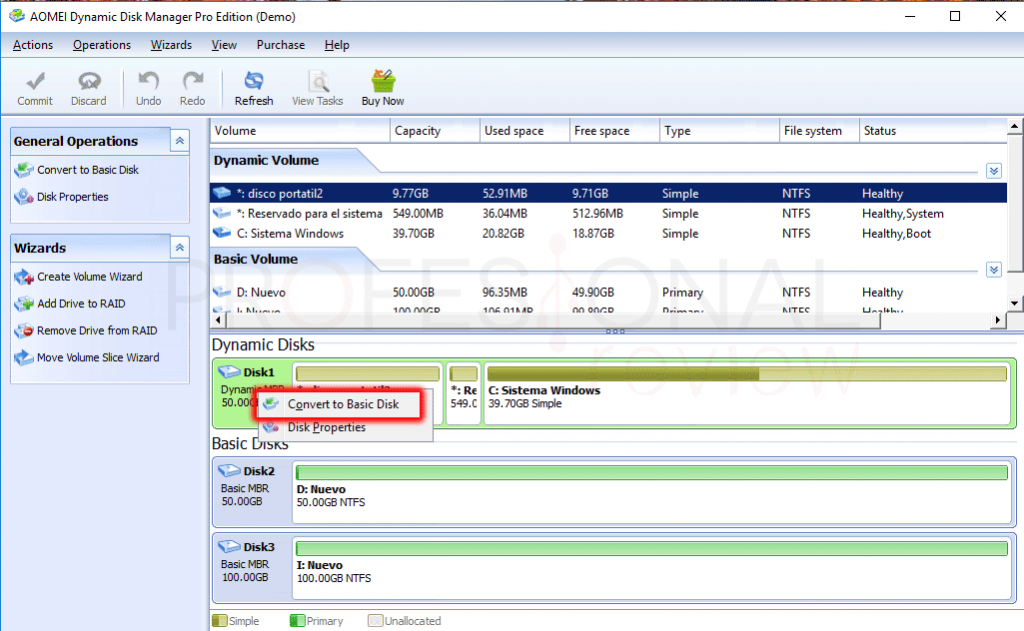Open the Operations menu
The width and height of the screenshot is (1024, 631).
tap(102, 45)
